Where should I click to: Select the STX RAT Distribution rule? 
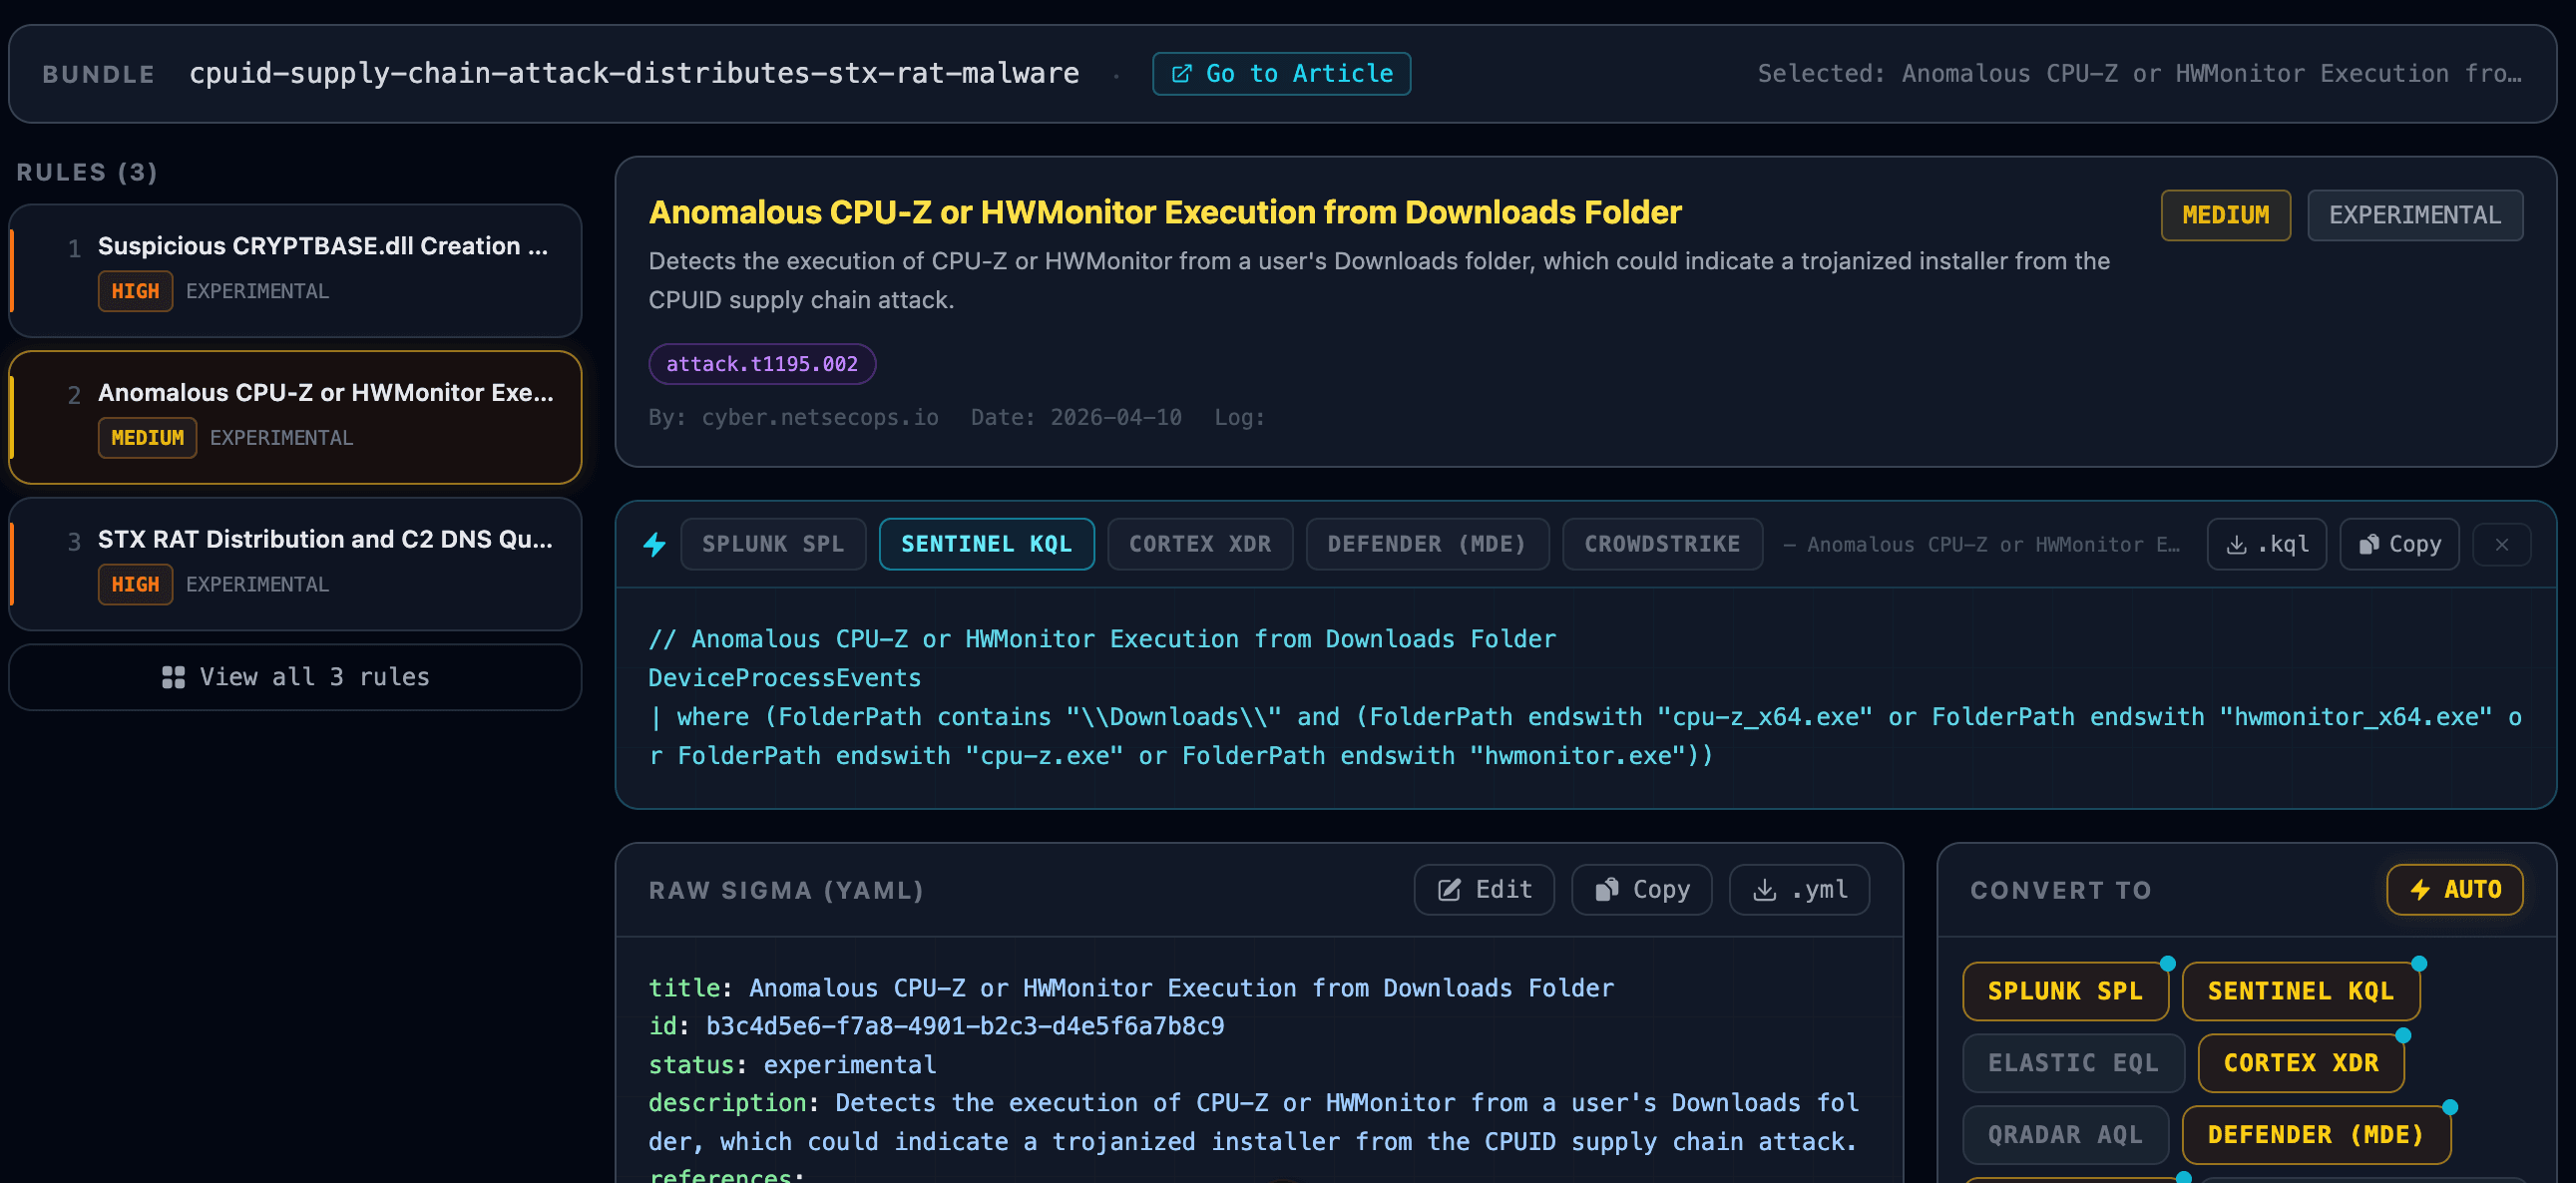point(295,564)
